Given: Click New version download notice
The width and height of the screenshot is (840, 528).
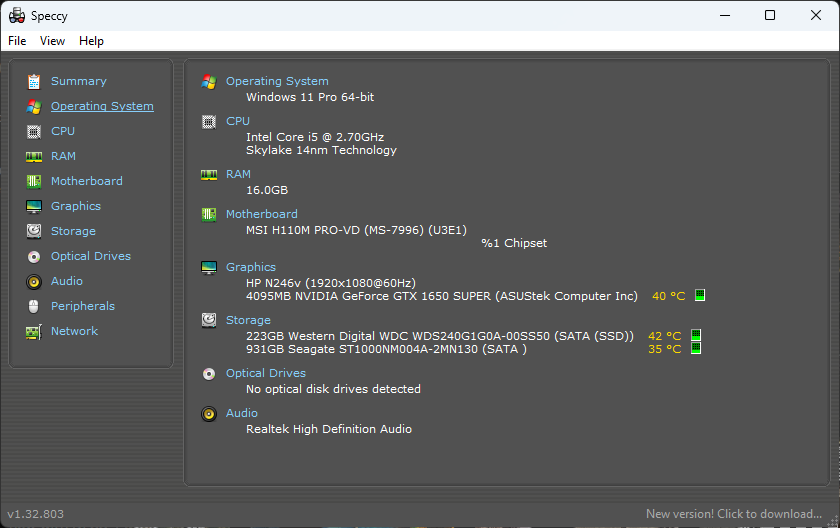Looking at the screenshot, I should (x=734, y=514).
